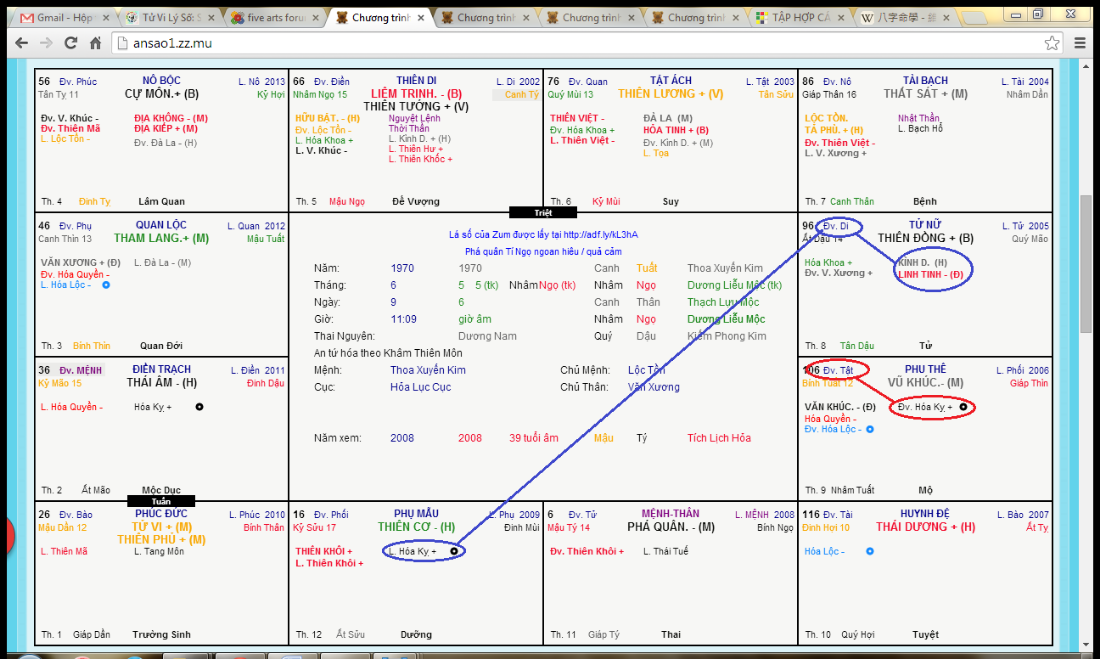This screenshot has width=1100, height=659.
Task: Click the browser Back arrow
Action: [x=20, y=43]
